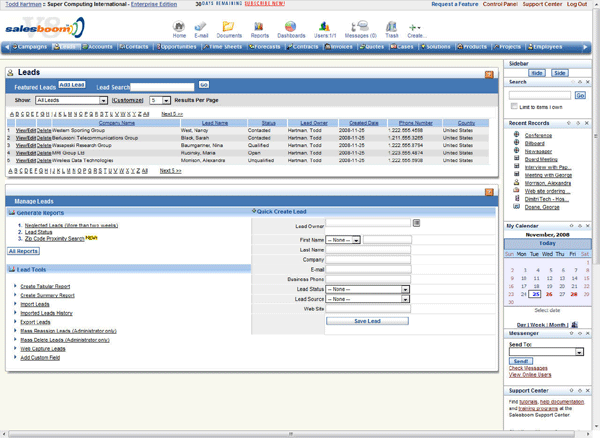Open the Messenger Send To dropdown
600x438 pixels.
pos(546,352)
